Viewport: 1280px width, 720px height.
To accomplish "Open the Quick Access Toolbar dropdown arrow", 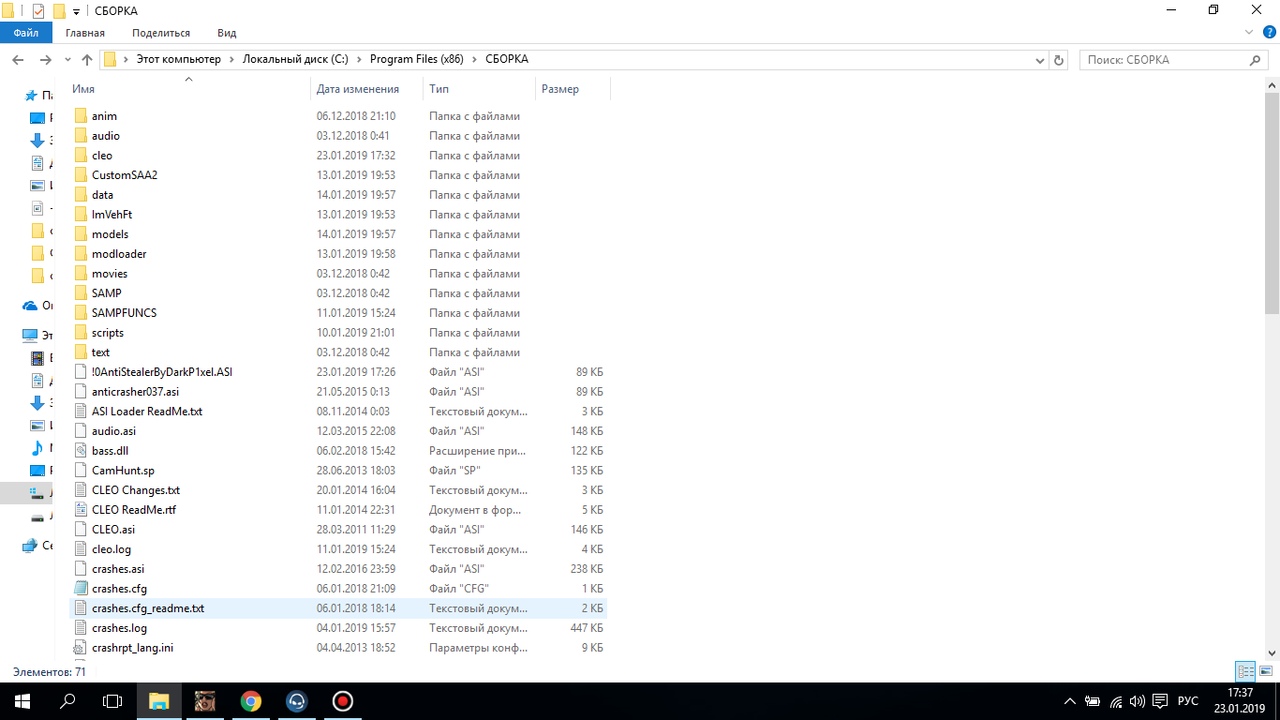I will [x=77, y=11].
